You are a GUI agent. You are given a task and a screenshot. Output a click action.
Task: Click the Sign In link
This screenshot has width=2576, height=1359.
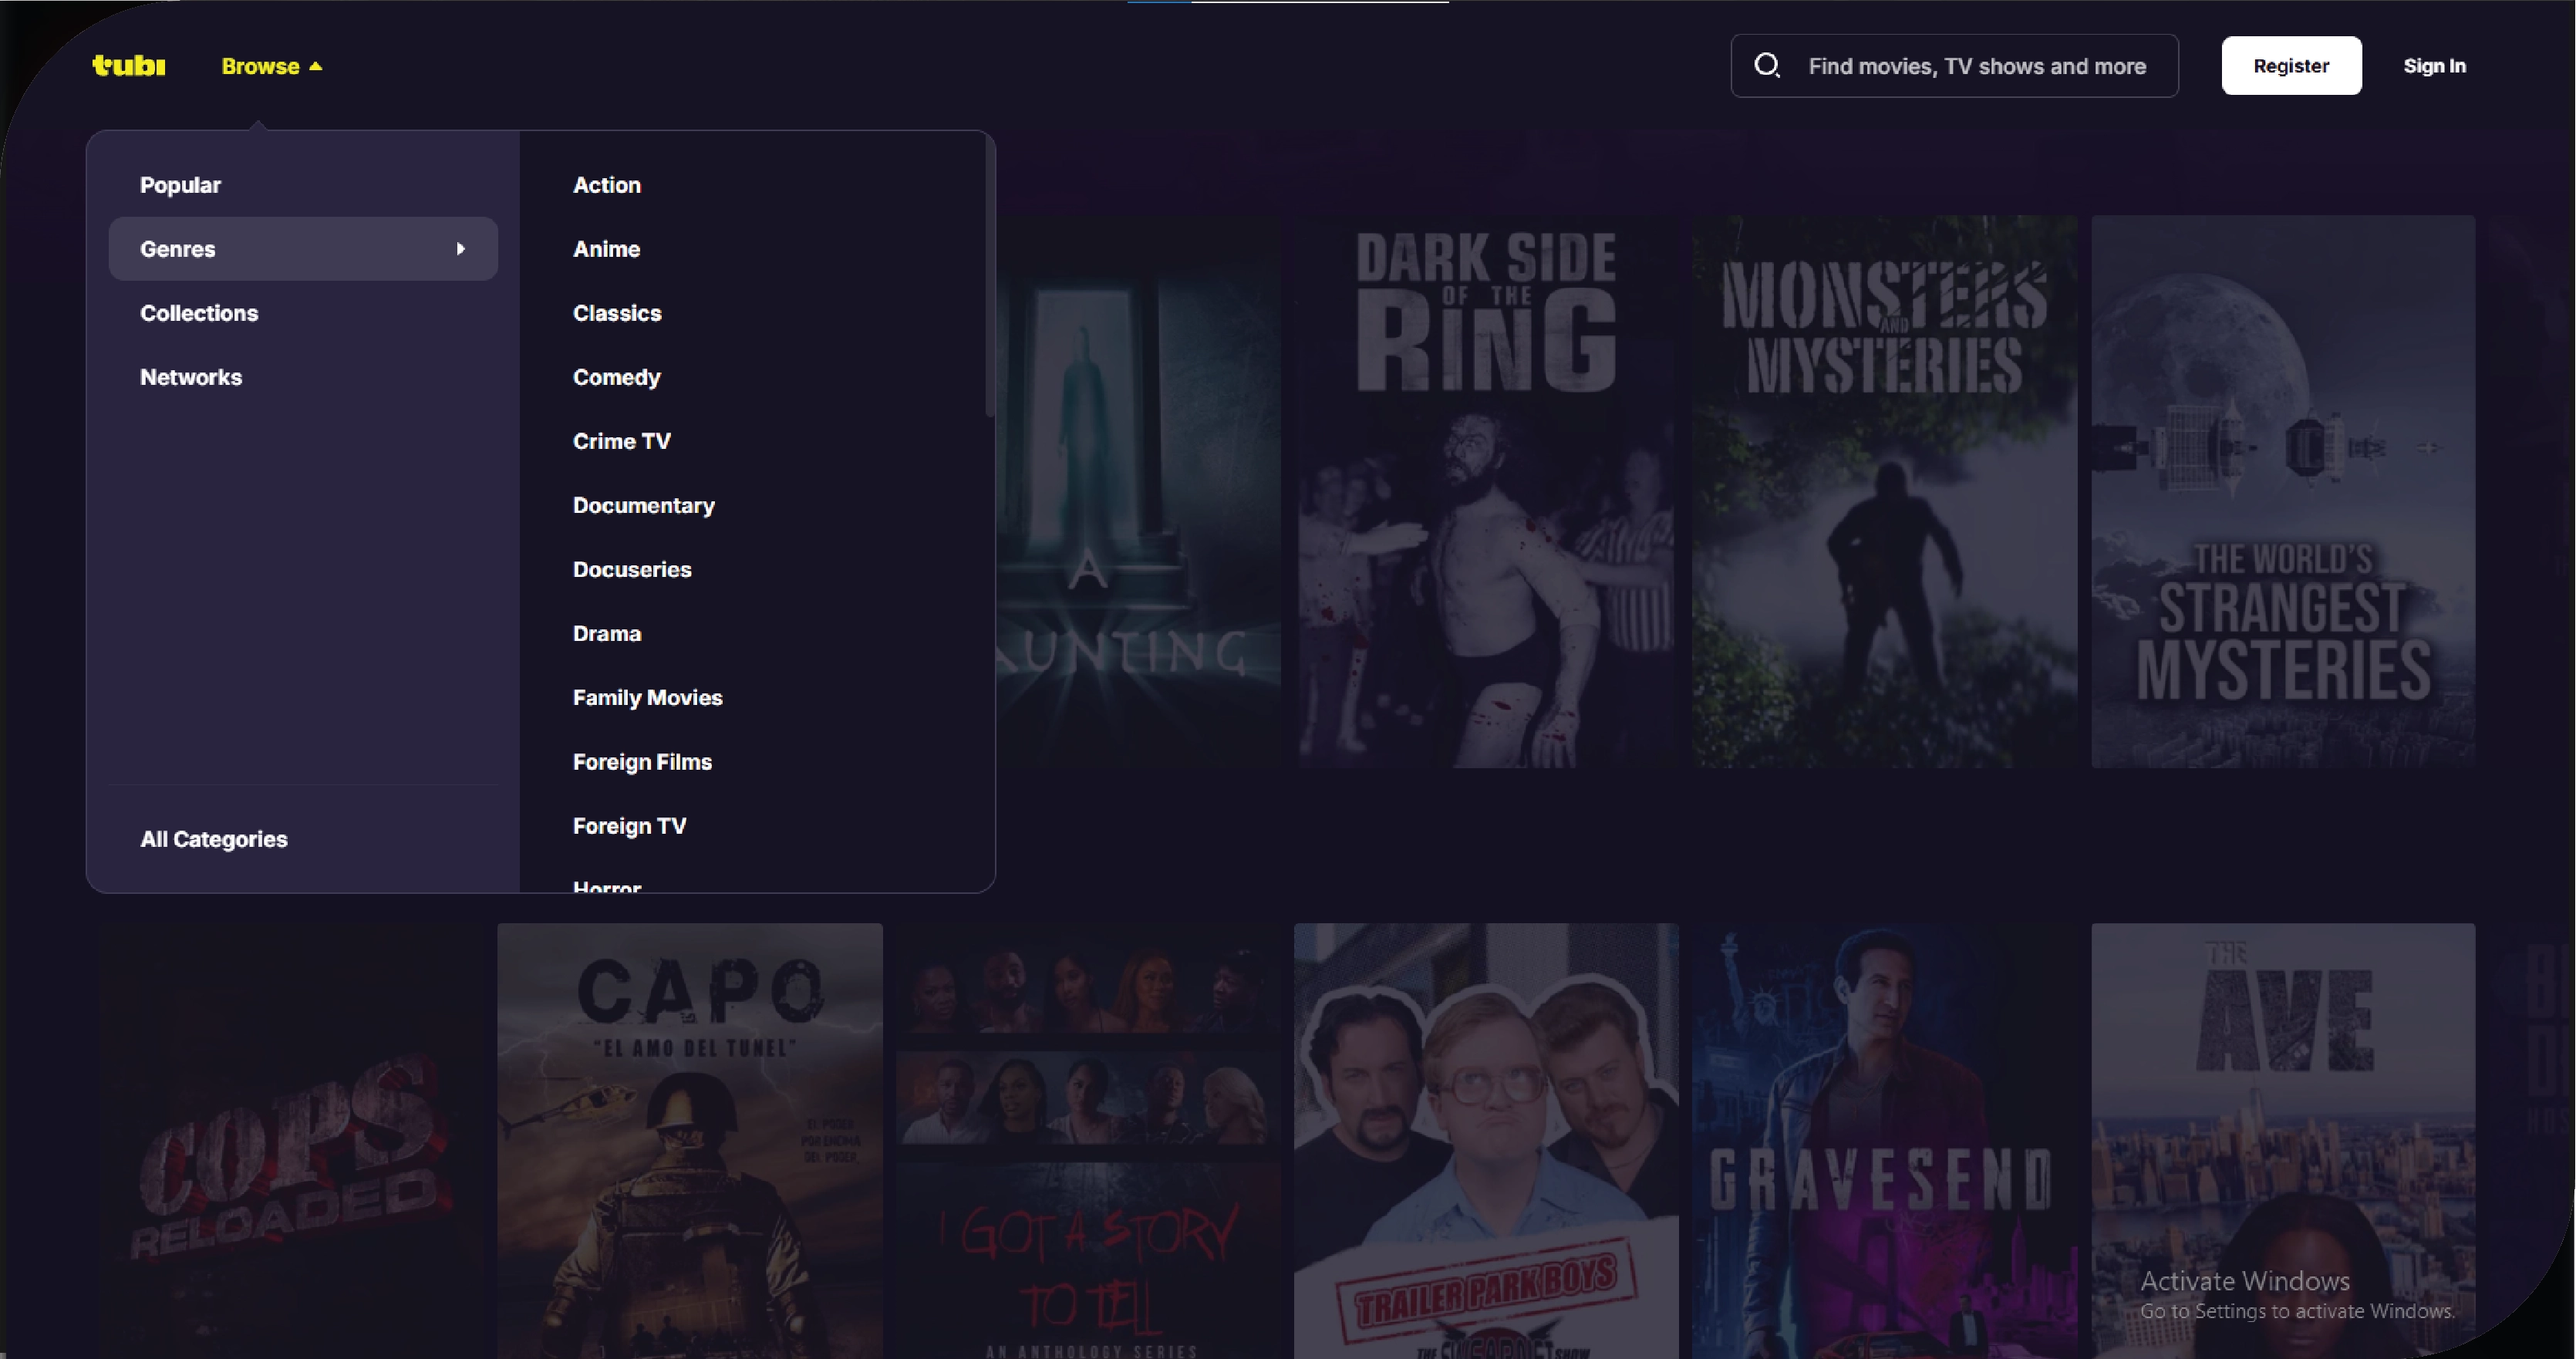pyautogui.click(x=2434, y=66)
